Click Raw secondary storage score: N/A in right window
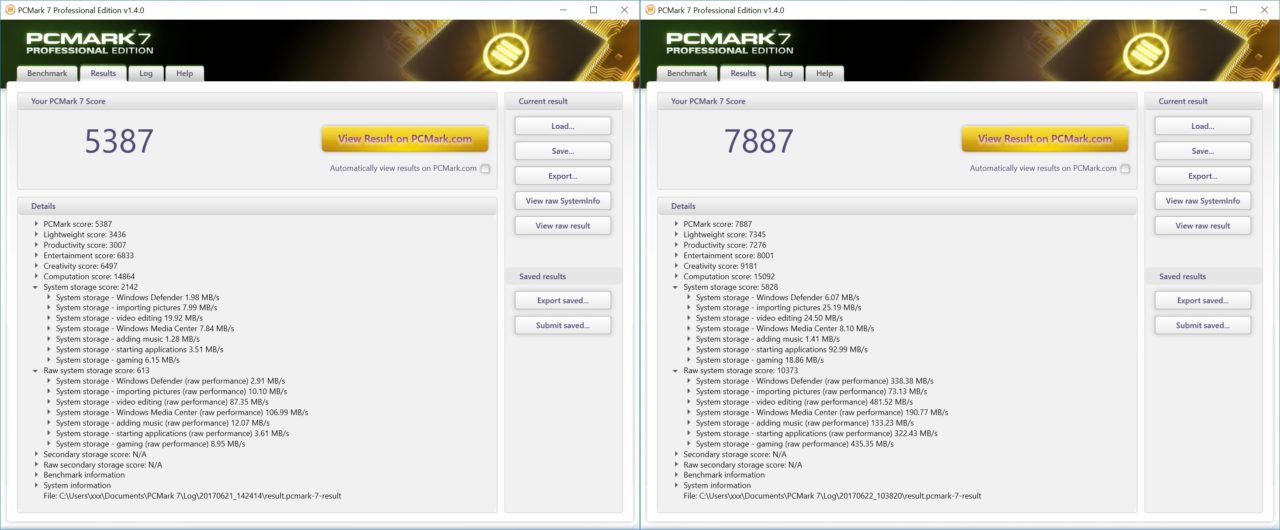The height and width of the screenshot is (530, 1280). tap(744, 465)
